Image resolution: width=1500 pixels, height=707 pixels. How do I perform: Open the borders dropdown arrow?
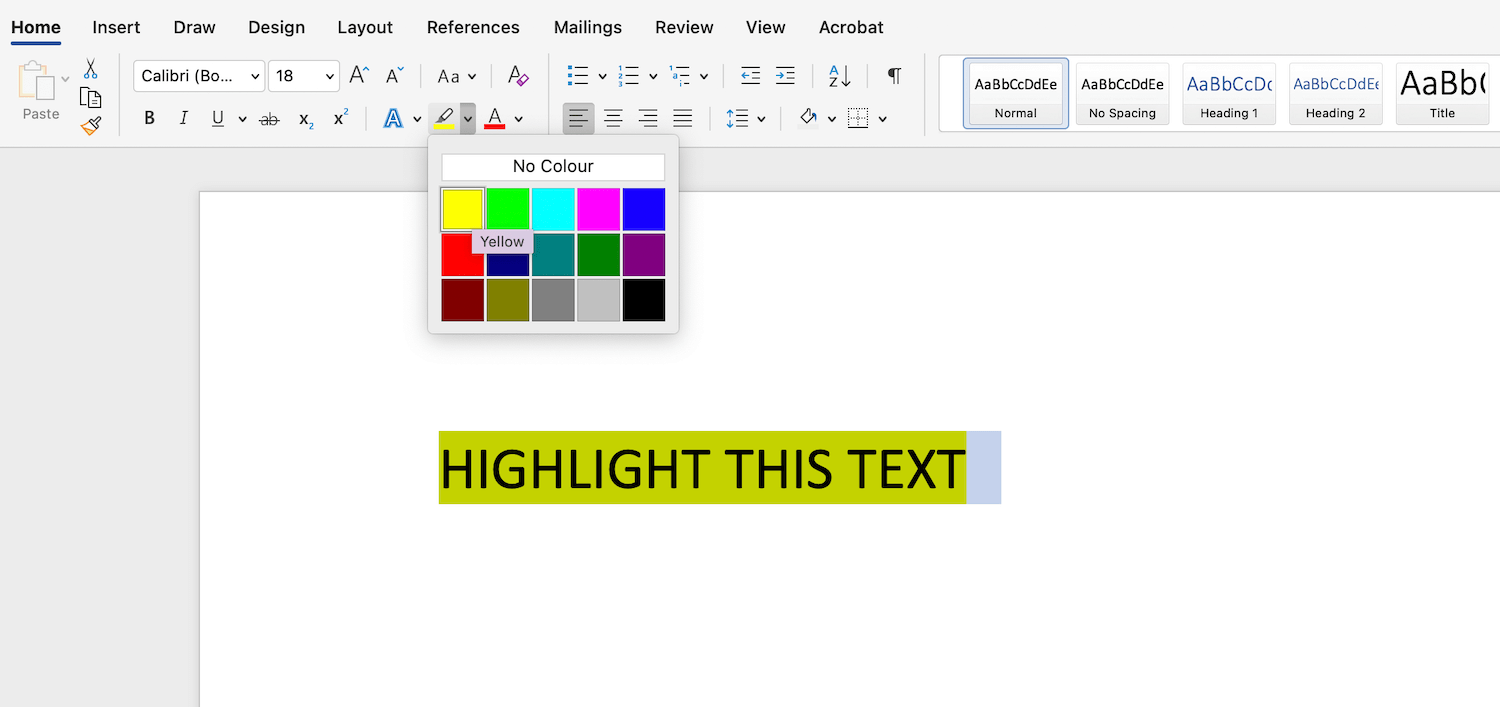click(x=882, y=119)
